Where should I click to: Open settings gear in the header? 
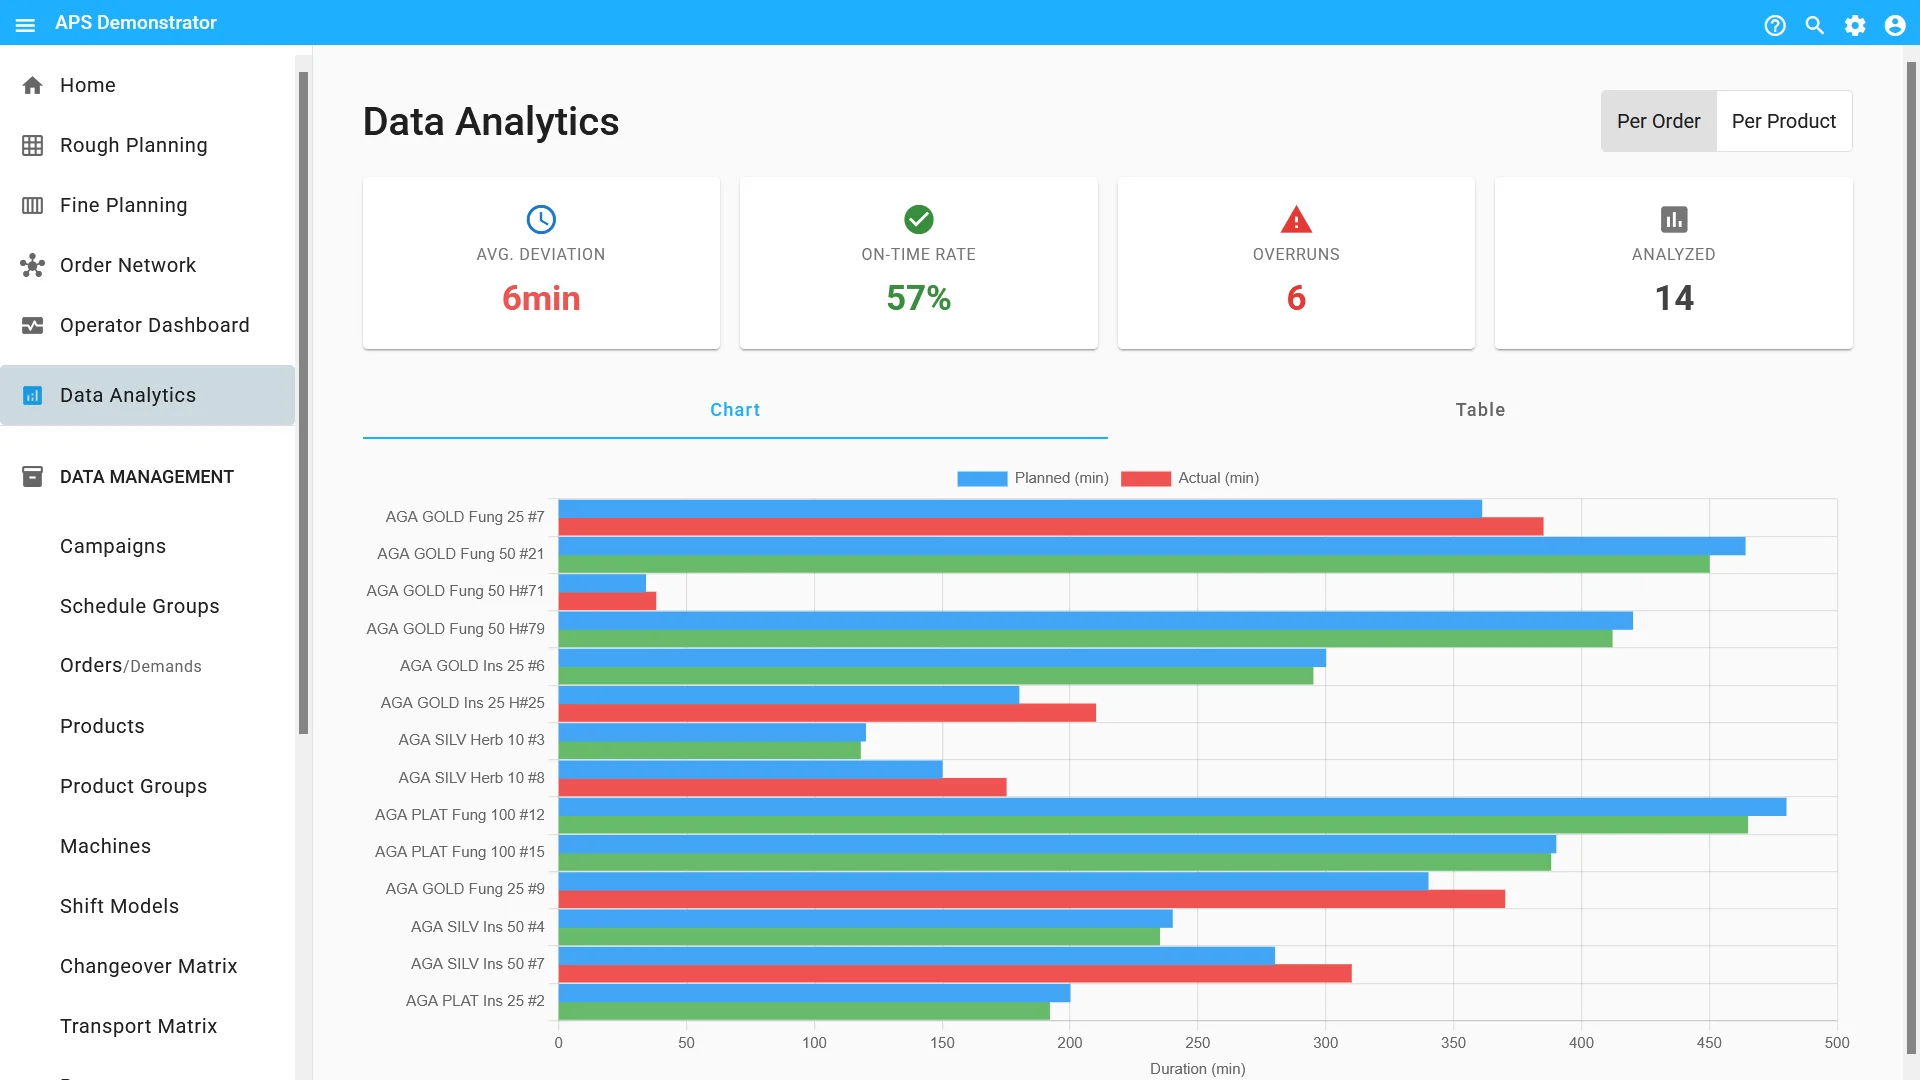[1855, 25]
